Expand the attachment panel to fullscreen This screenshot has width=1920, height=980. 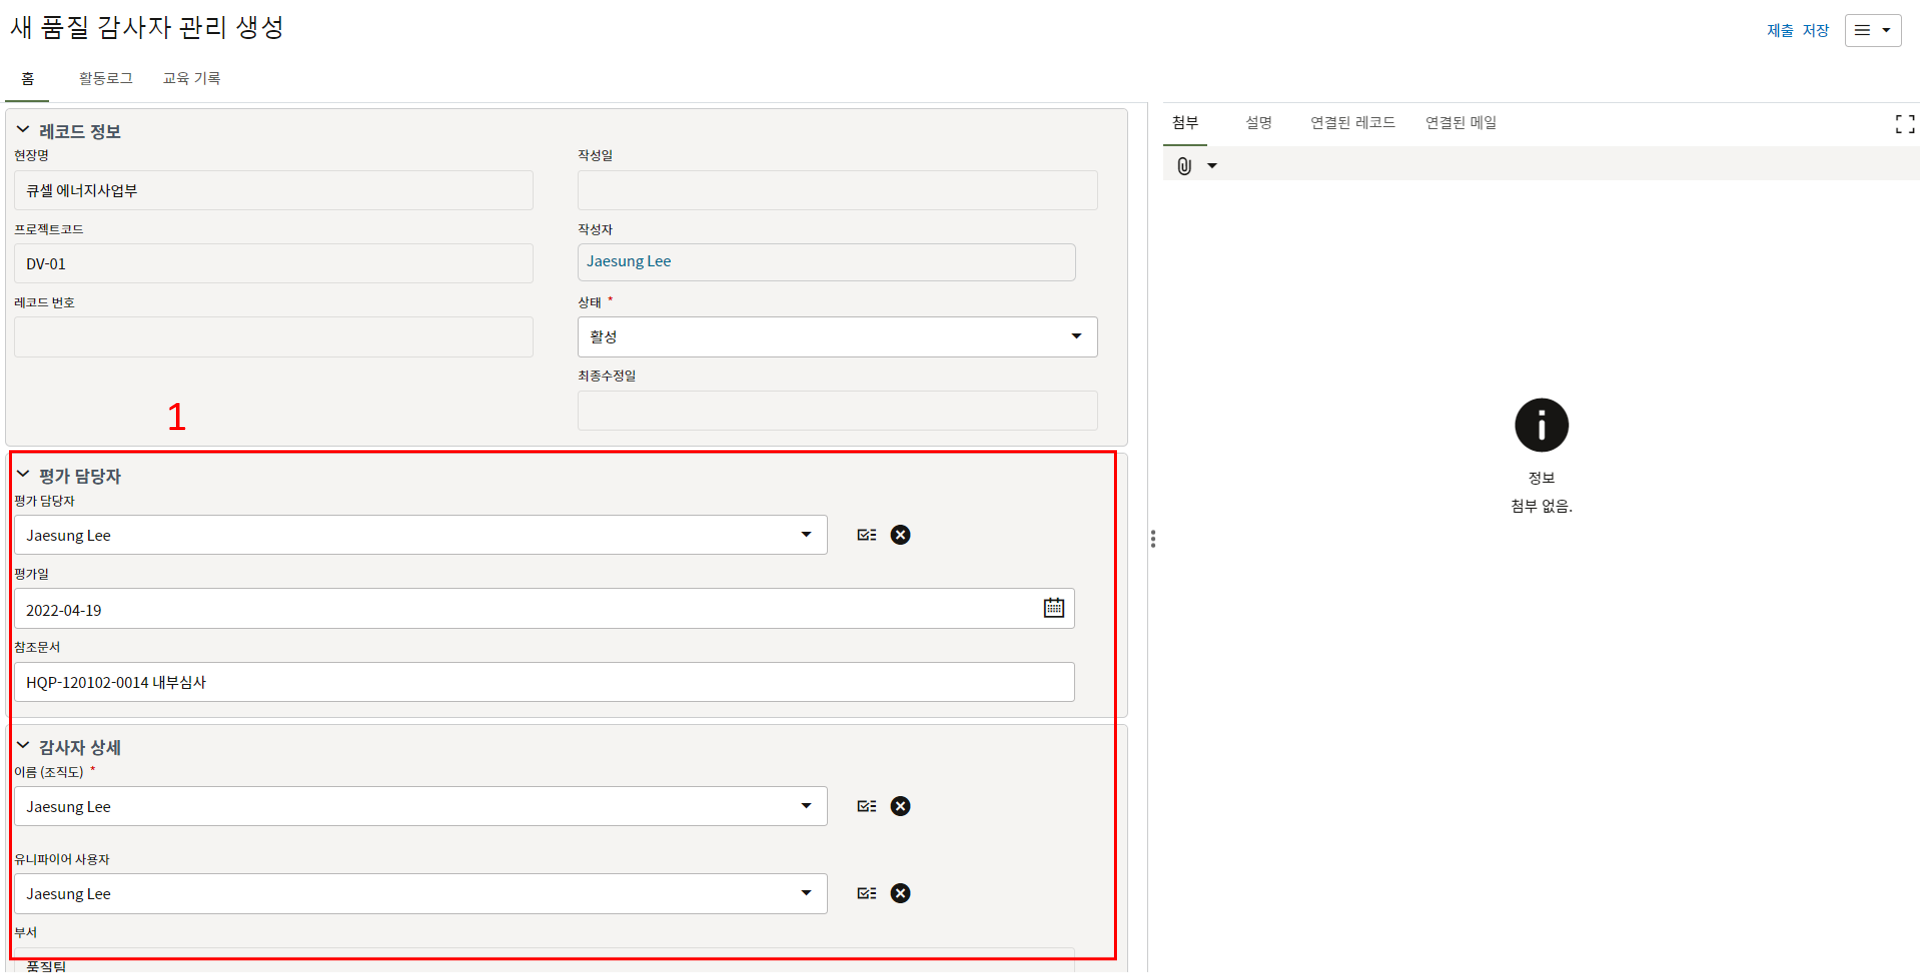point(1904,124)
